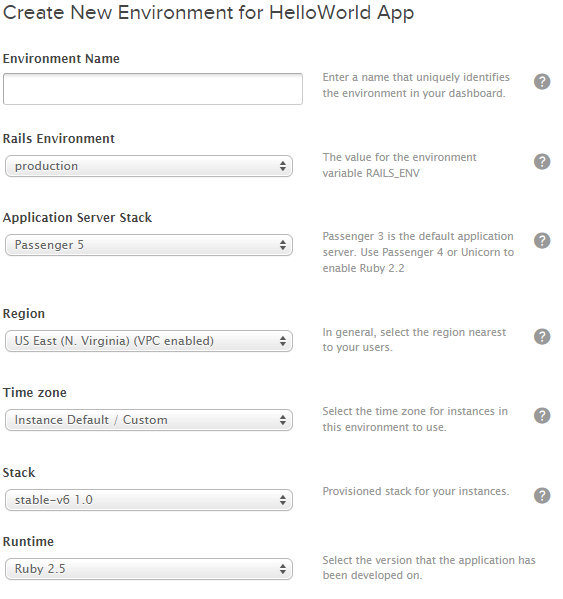Click the Runtime field label
The image size is (563, 599).
[28, 541]
